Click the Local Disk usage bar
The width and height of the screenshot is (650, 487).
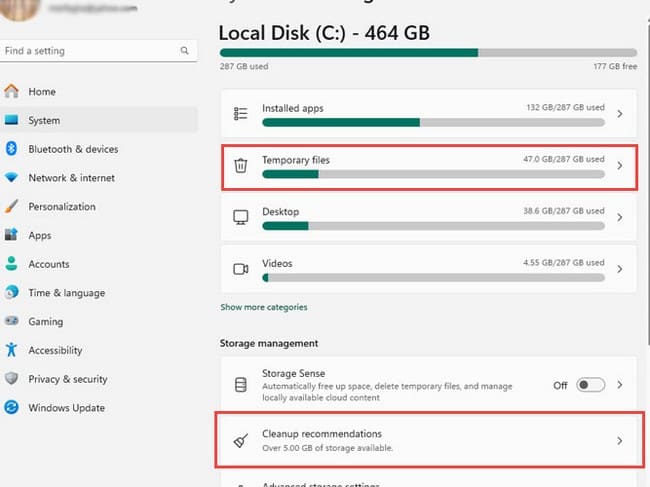pos(428,52)
